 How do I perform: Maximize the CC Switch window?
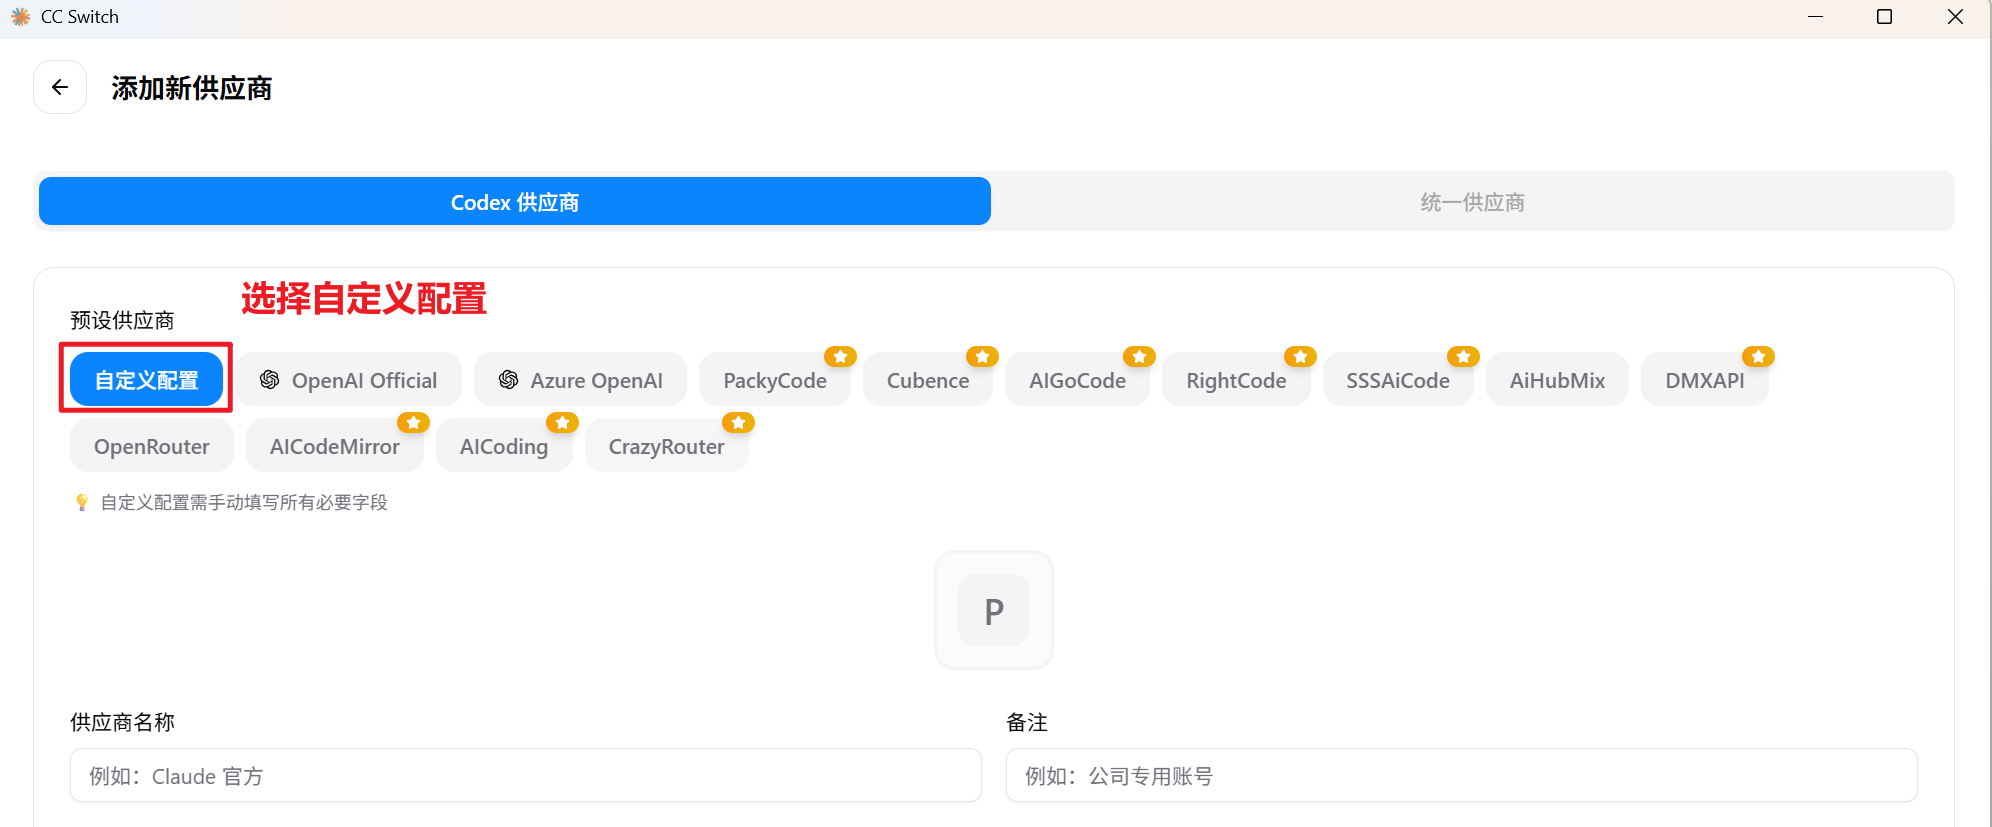click(x=1884, y=17)
